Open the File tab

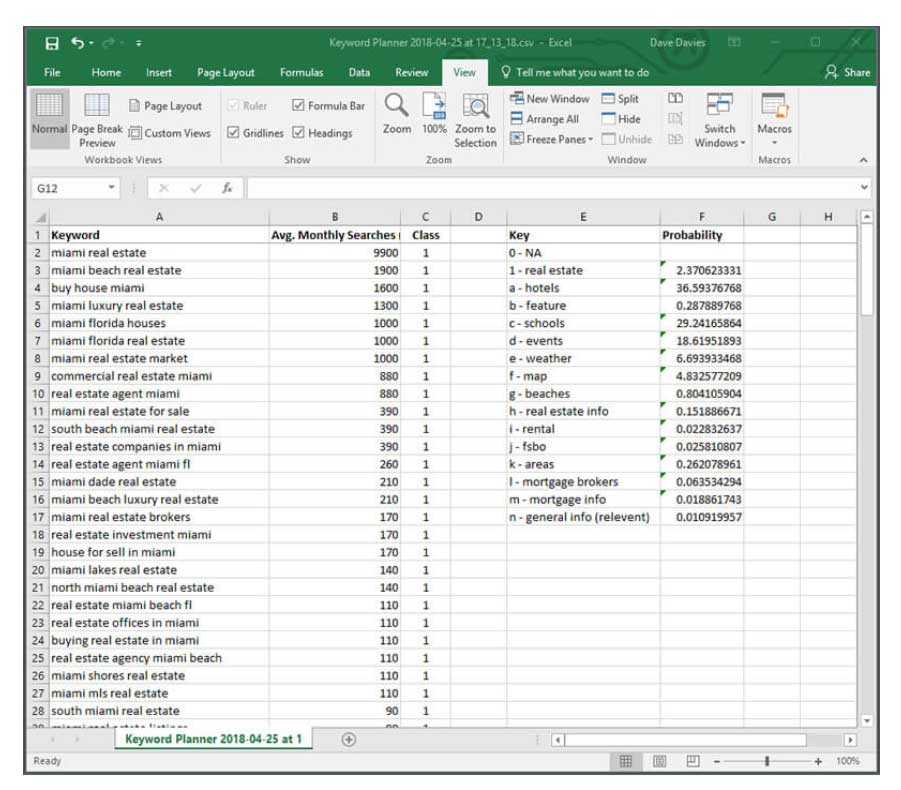(52, 72)
